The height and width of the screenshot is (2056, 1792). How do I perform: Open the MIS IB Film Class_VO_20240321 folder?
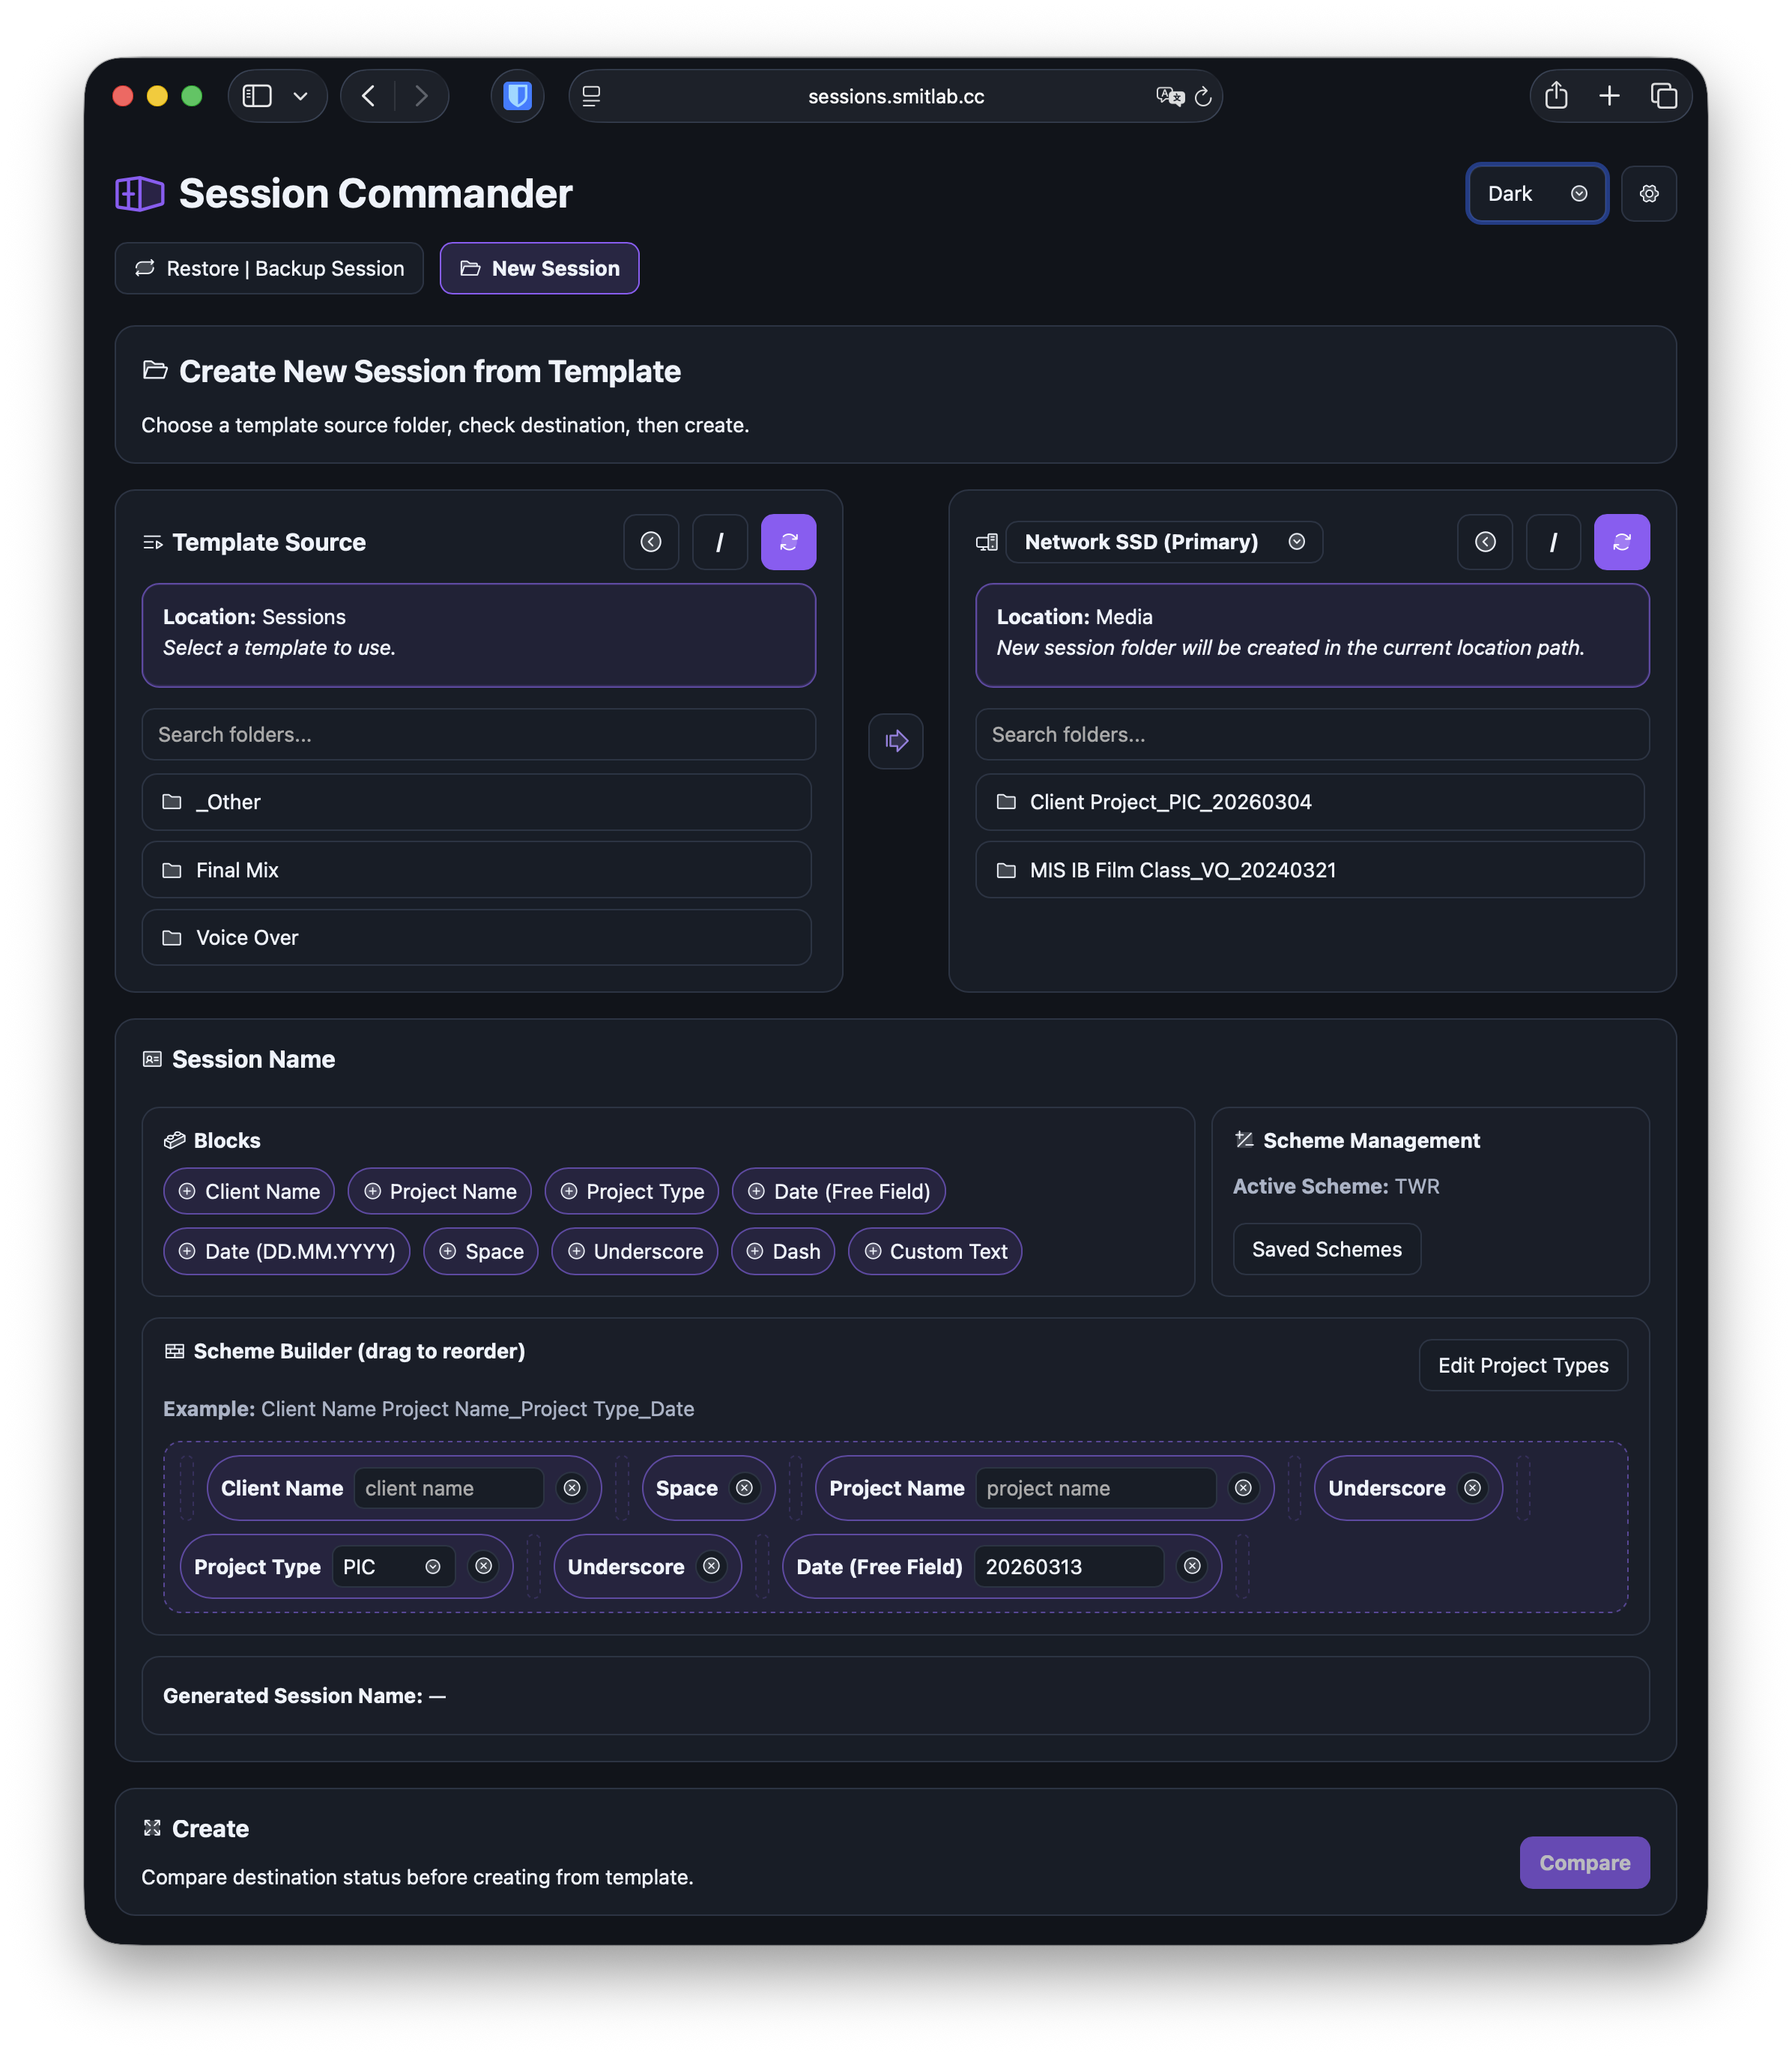pyautogui.click(x=1310, y=870)
